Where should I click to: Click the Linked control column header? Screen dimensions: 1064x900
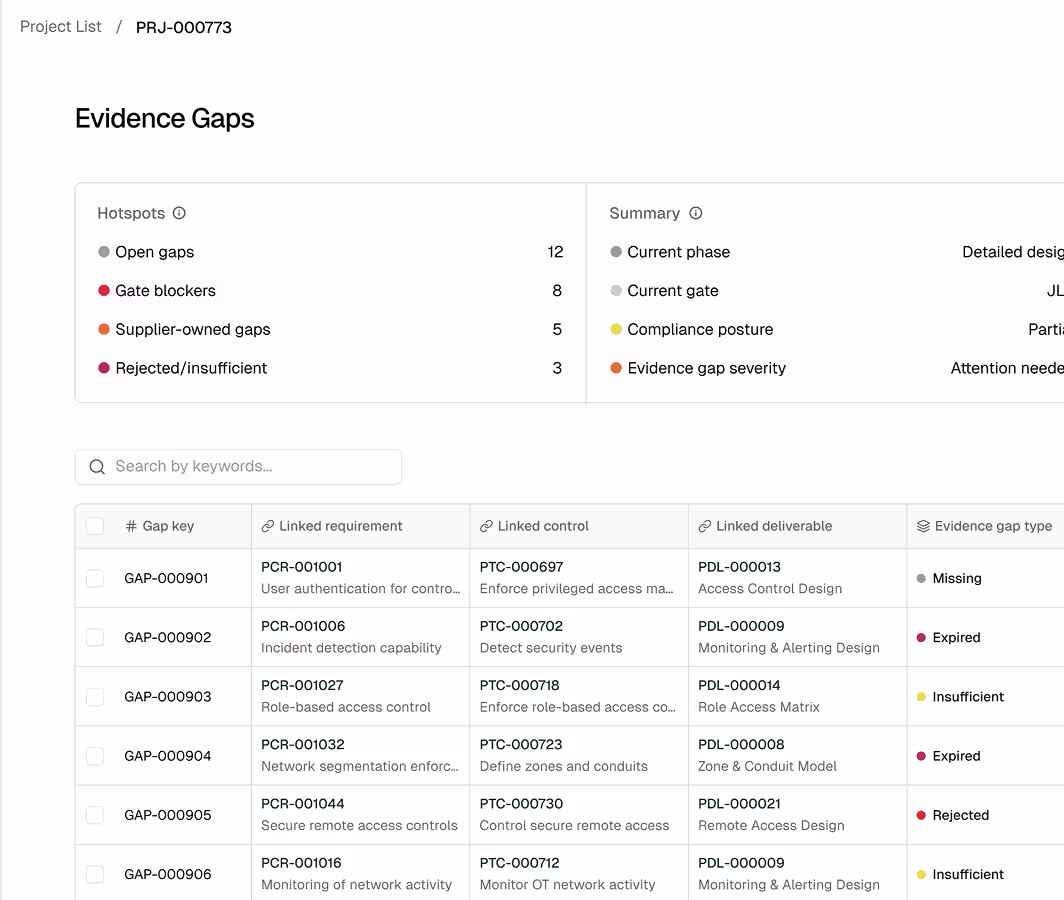point(543,526)
